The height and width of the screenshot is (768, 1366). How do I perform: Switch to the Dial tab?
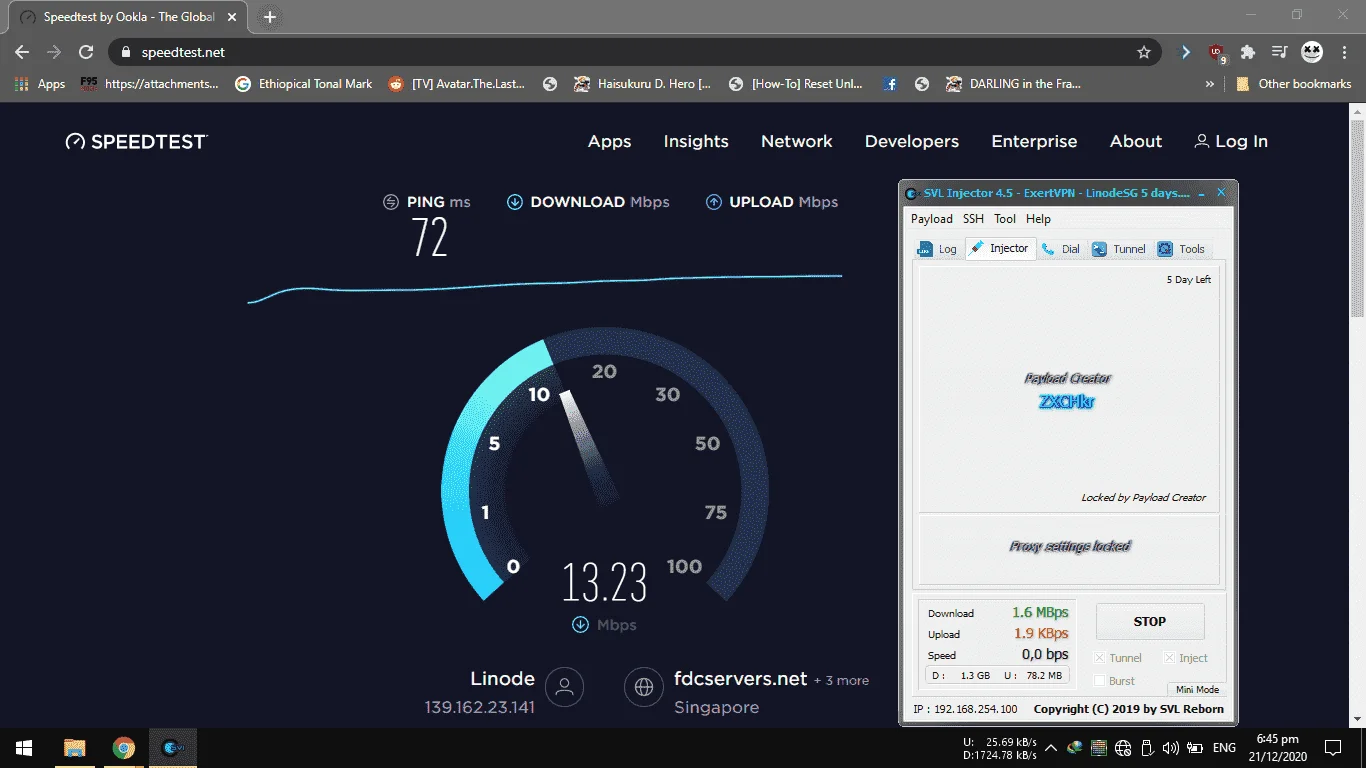click(1061, 249)
